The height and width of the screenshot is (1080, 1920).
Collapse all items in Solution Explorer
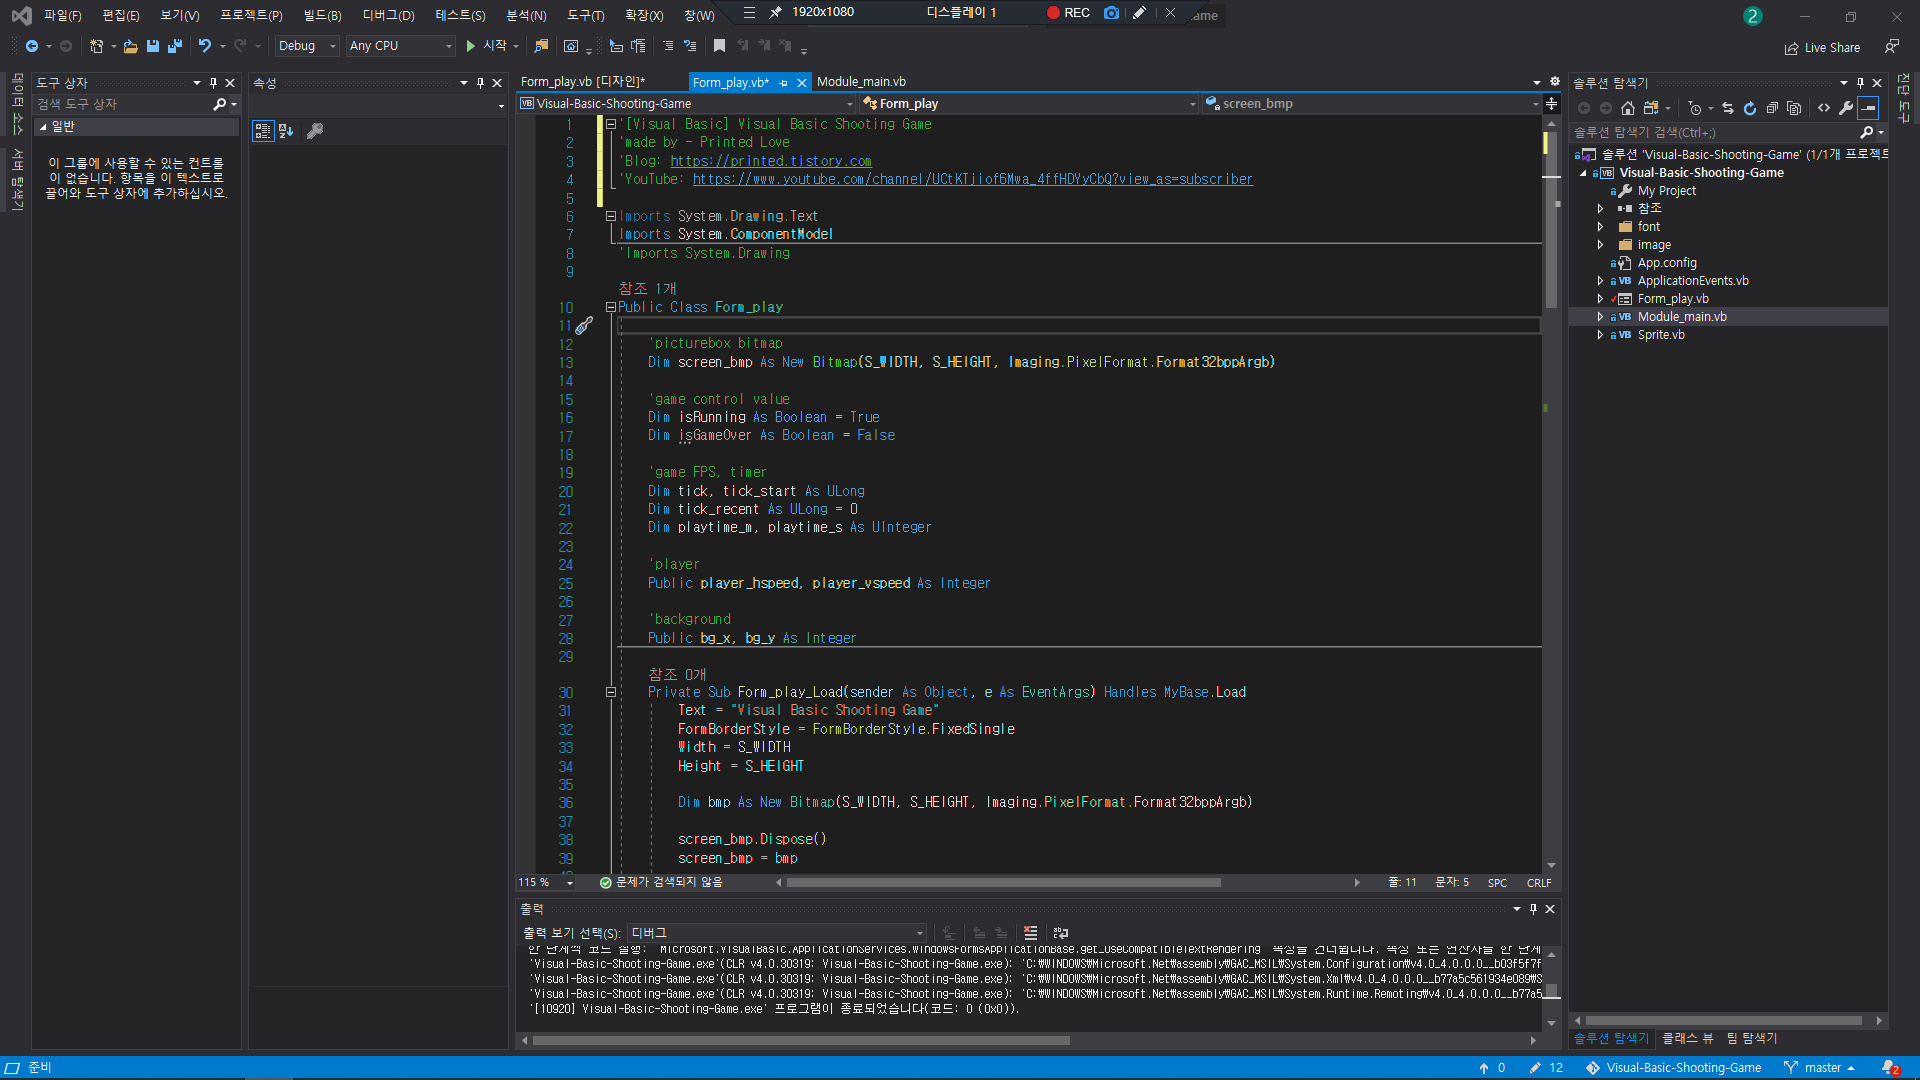pos(1772,108)
